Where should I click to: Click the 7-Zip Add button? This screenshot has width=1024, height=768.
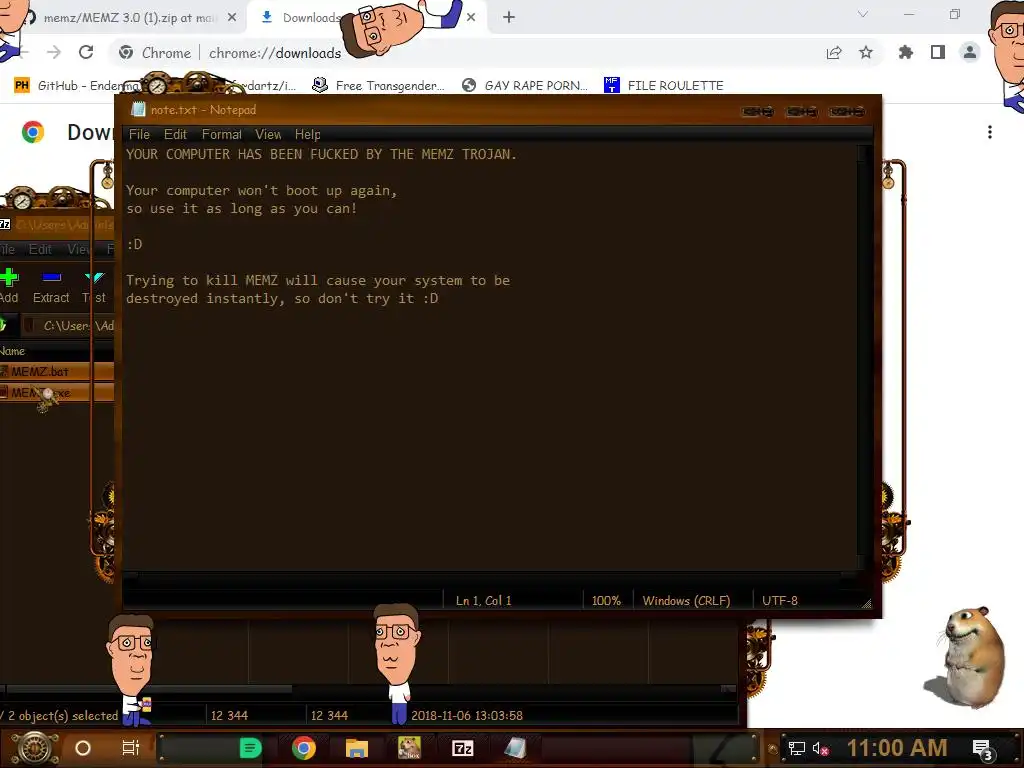[9, 285]
